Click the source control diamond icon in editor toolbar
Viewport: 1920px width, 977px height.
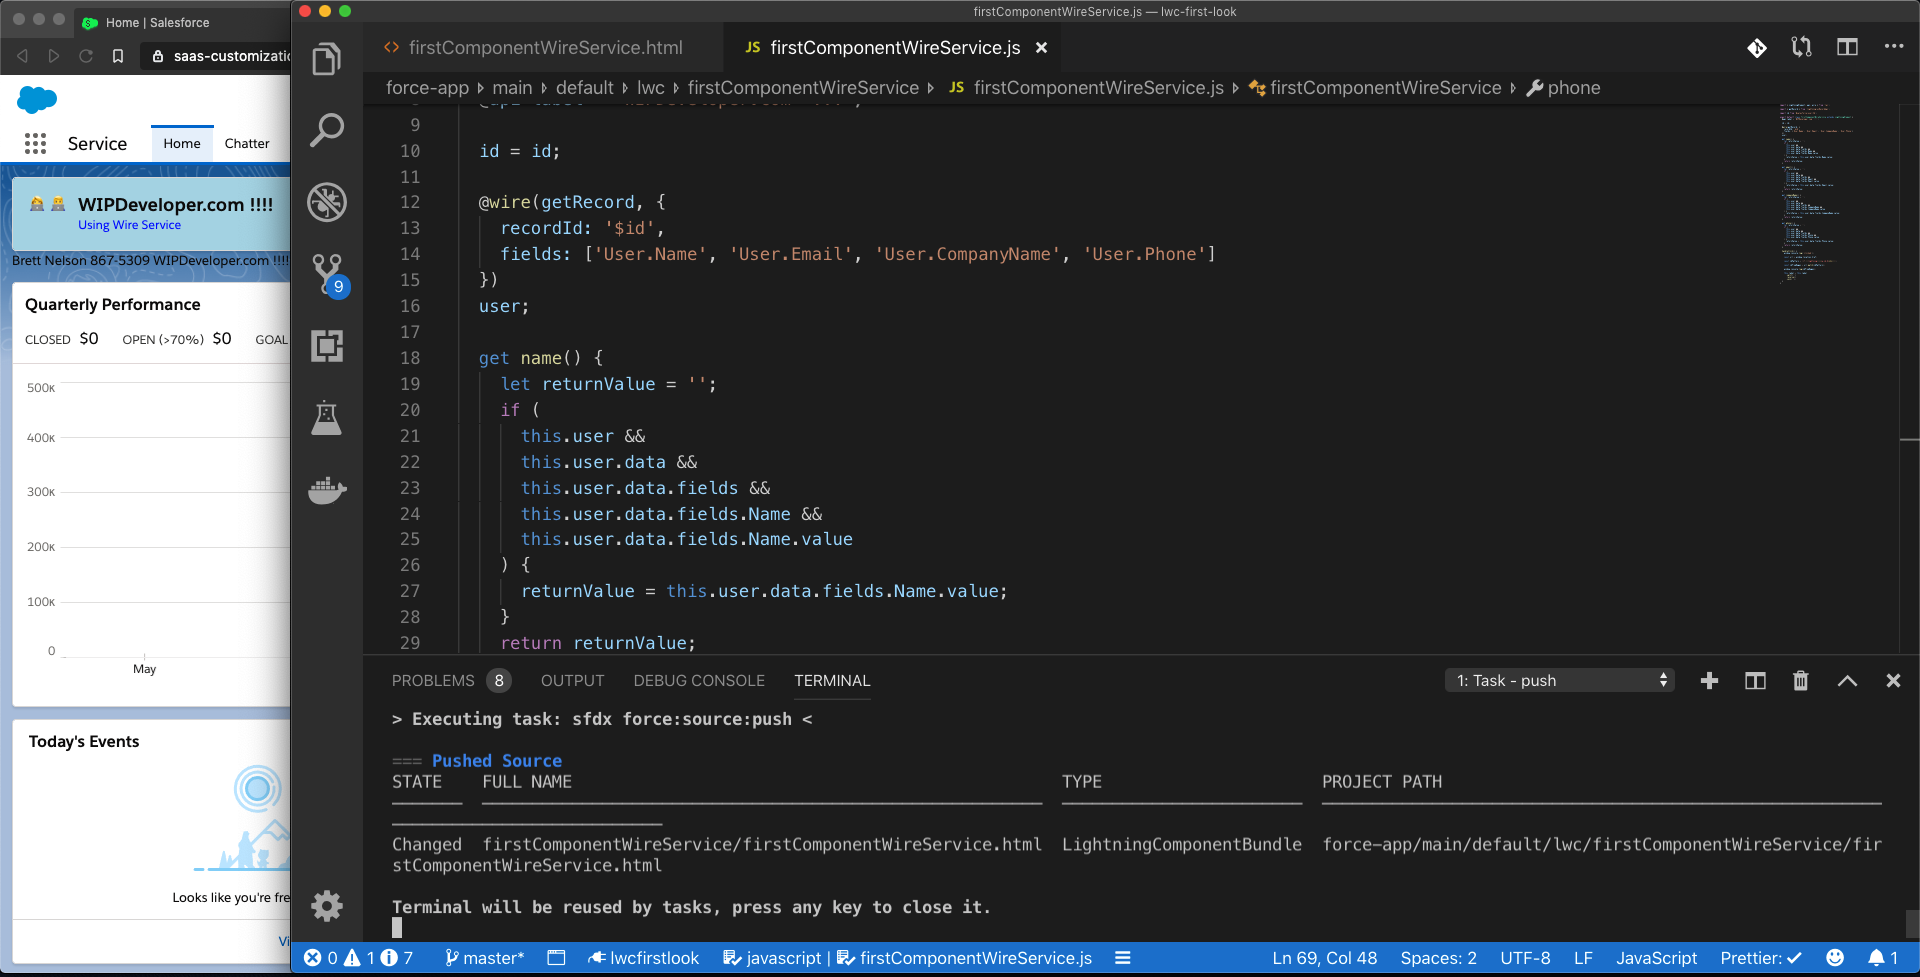click(1757, 48)
